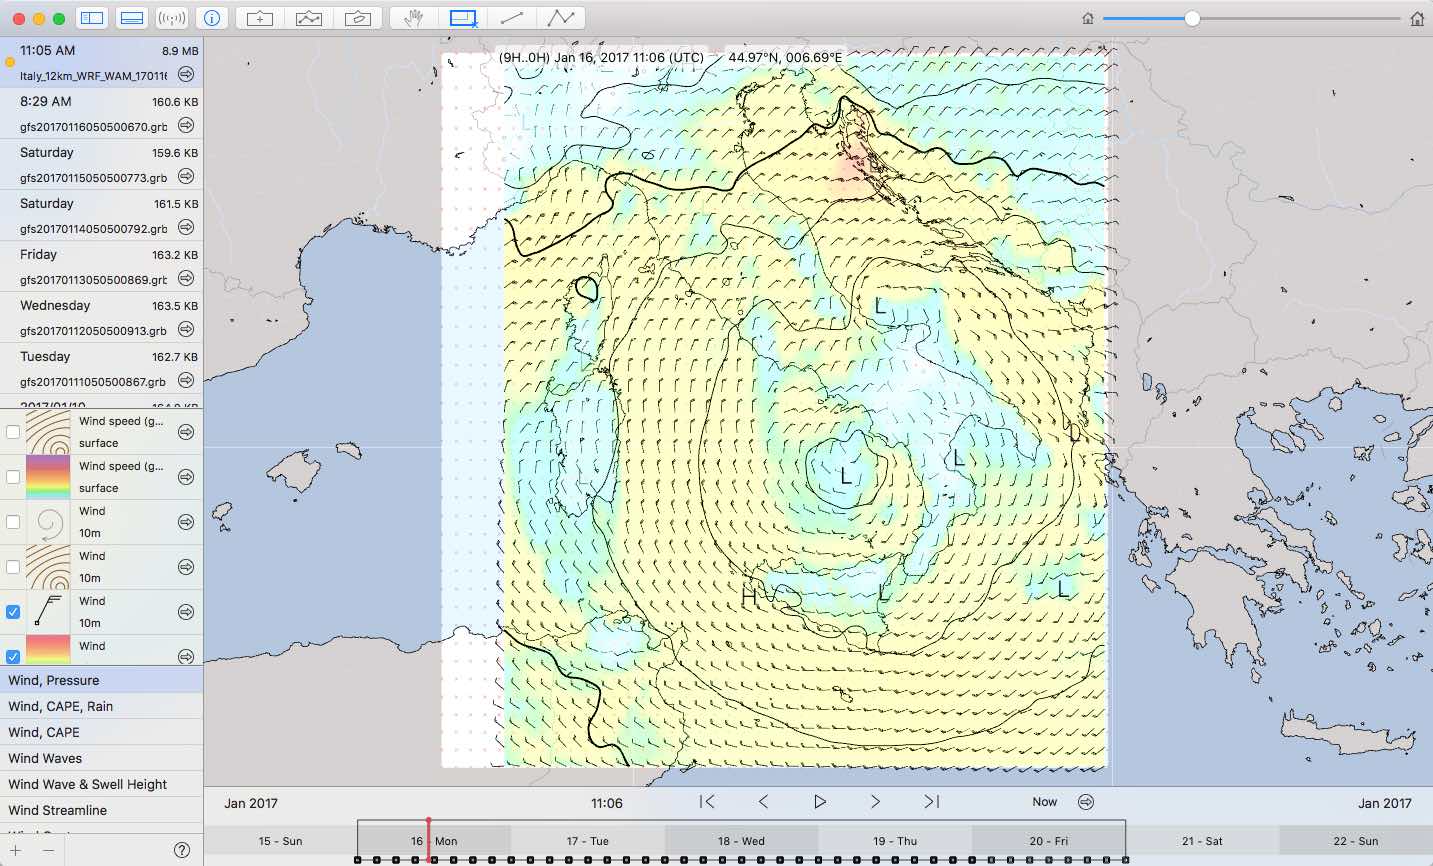Click the map zoom slider knob
Image resolution: width=1433 pixels, height=866 pixels.
(1192, 18)
